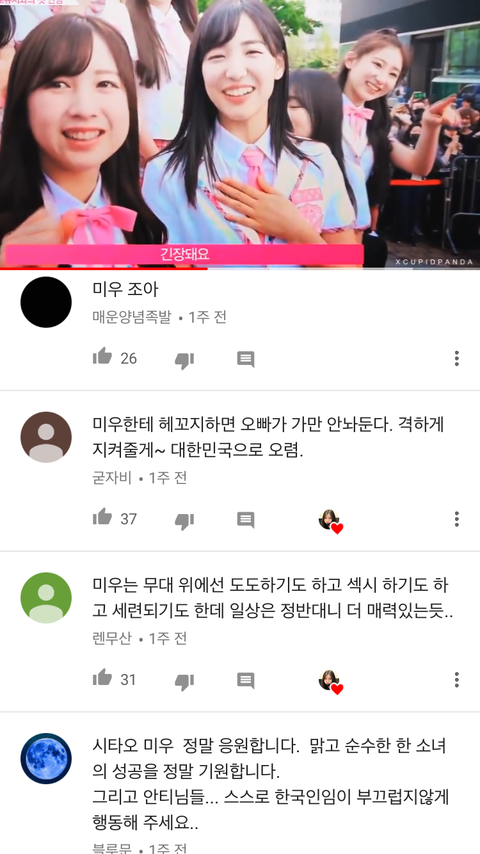Dislike the comment by 렌무산
Image resolution: width=480 pixels, height=854 pixels.
(184, 681)
